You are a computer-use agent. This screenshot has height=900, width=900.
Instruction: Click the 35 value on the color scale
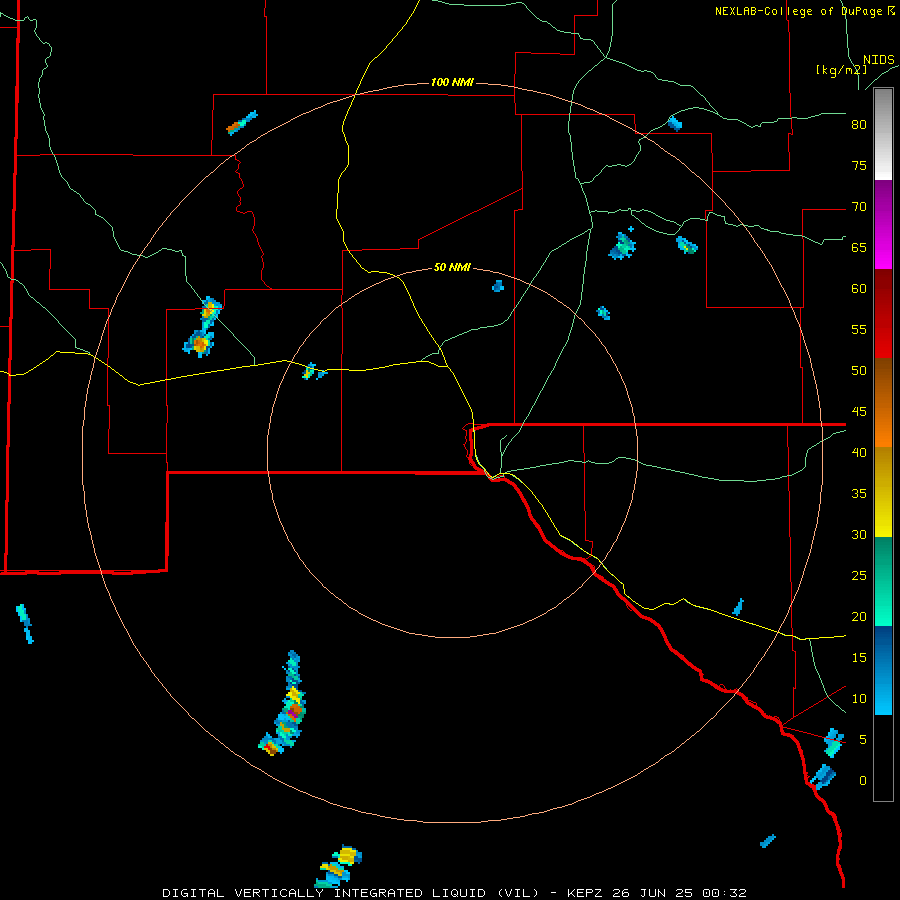(x=859, y=494)
